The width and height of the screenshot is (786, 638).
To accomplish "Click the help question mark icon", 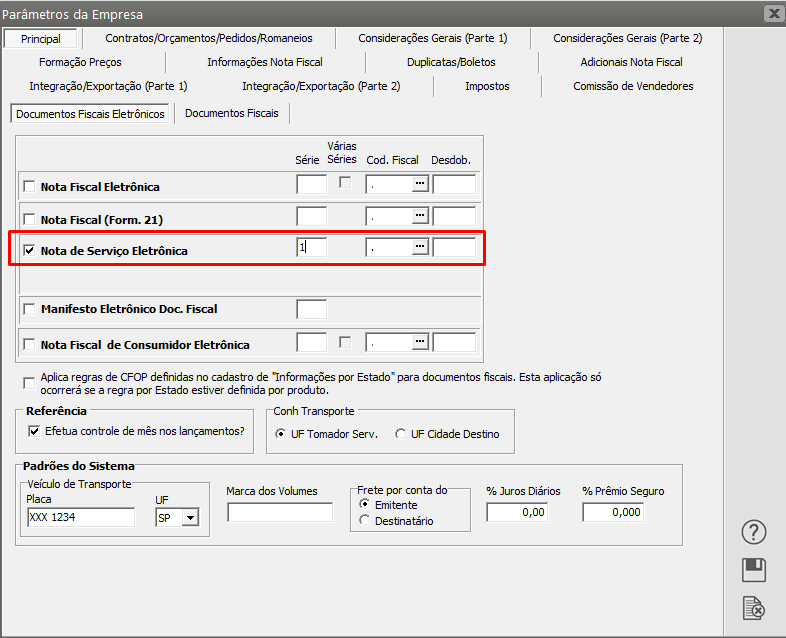I will pyautogui.click(x=753, y=532).
